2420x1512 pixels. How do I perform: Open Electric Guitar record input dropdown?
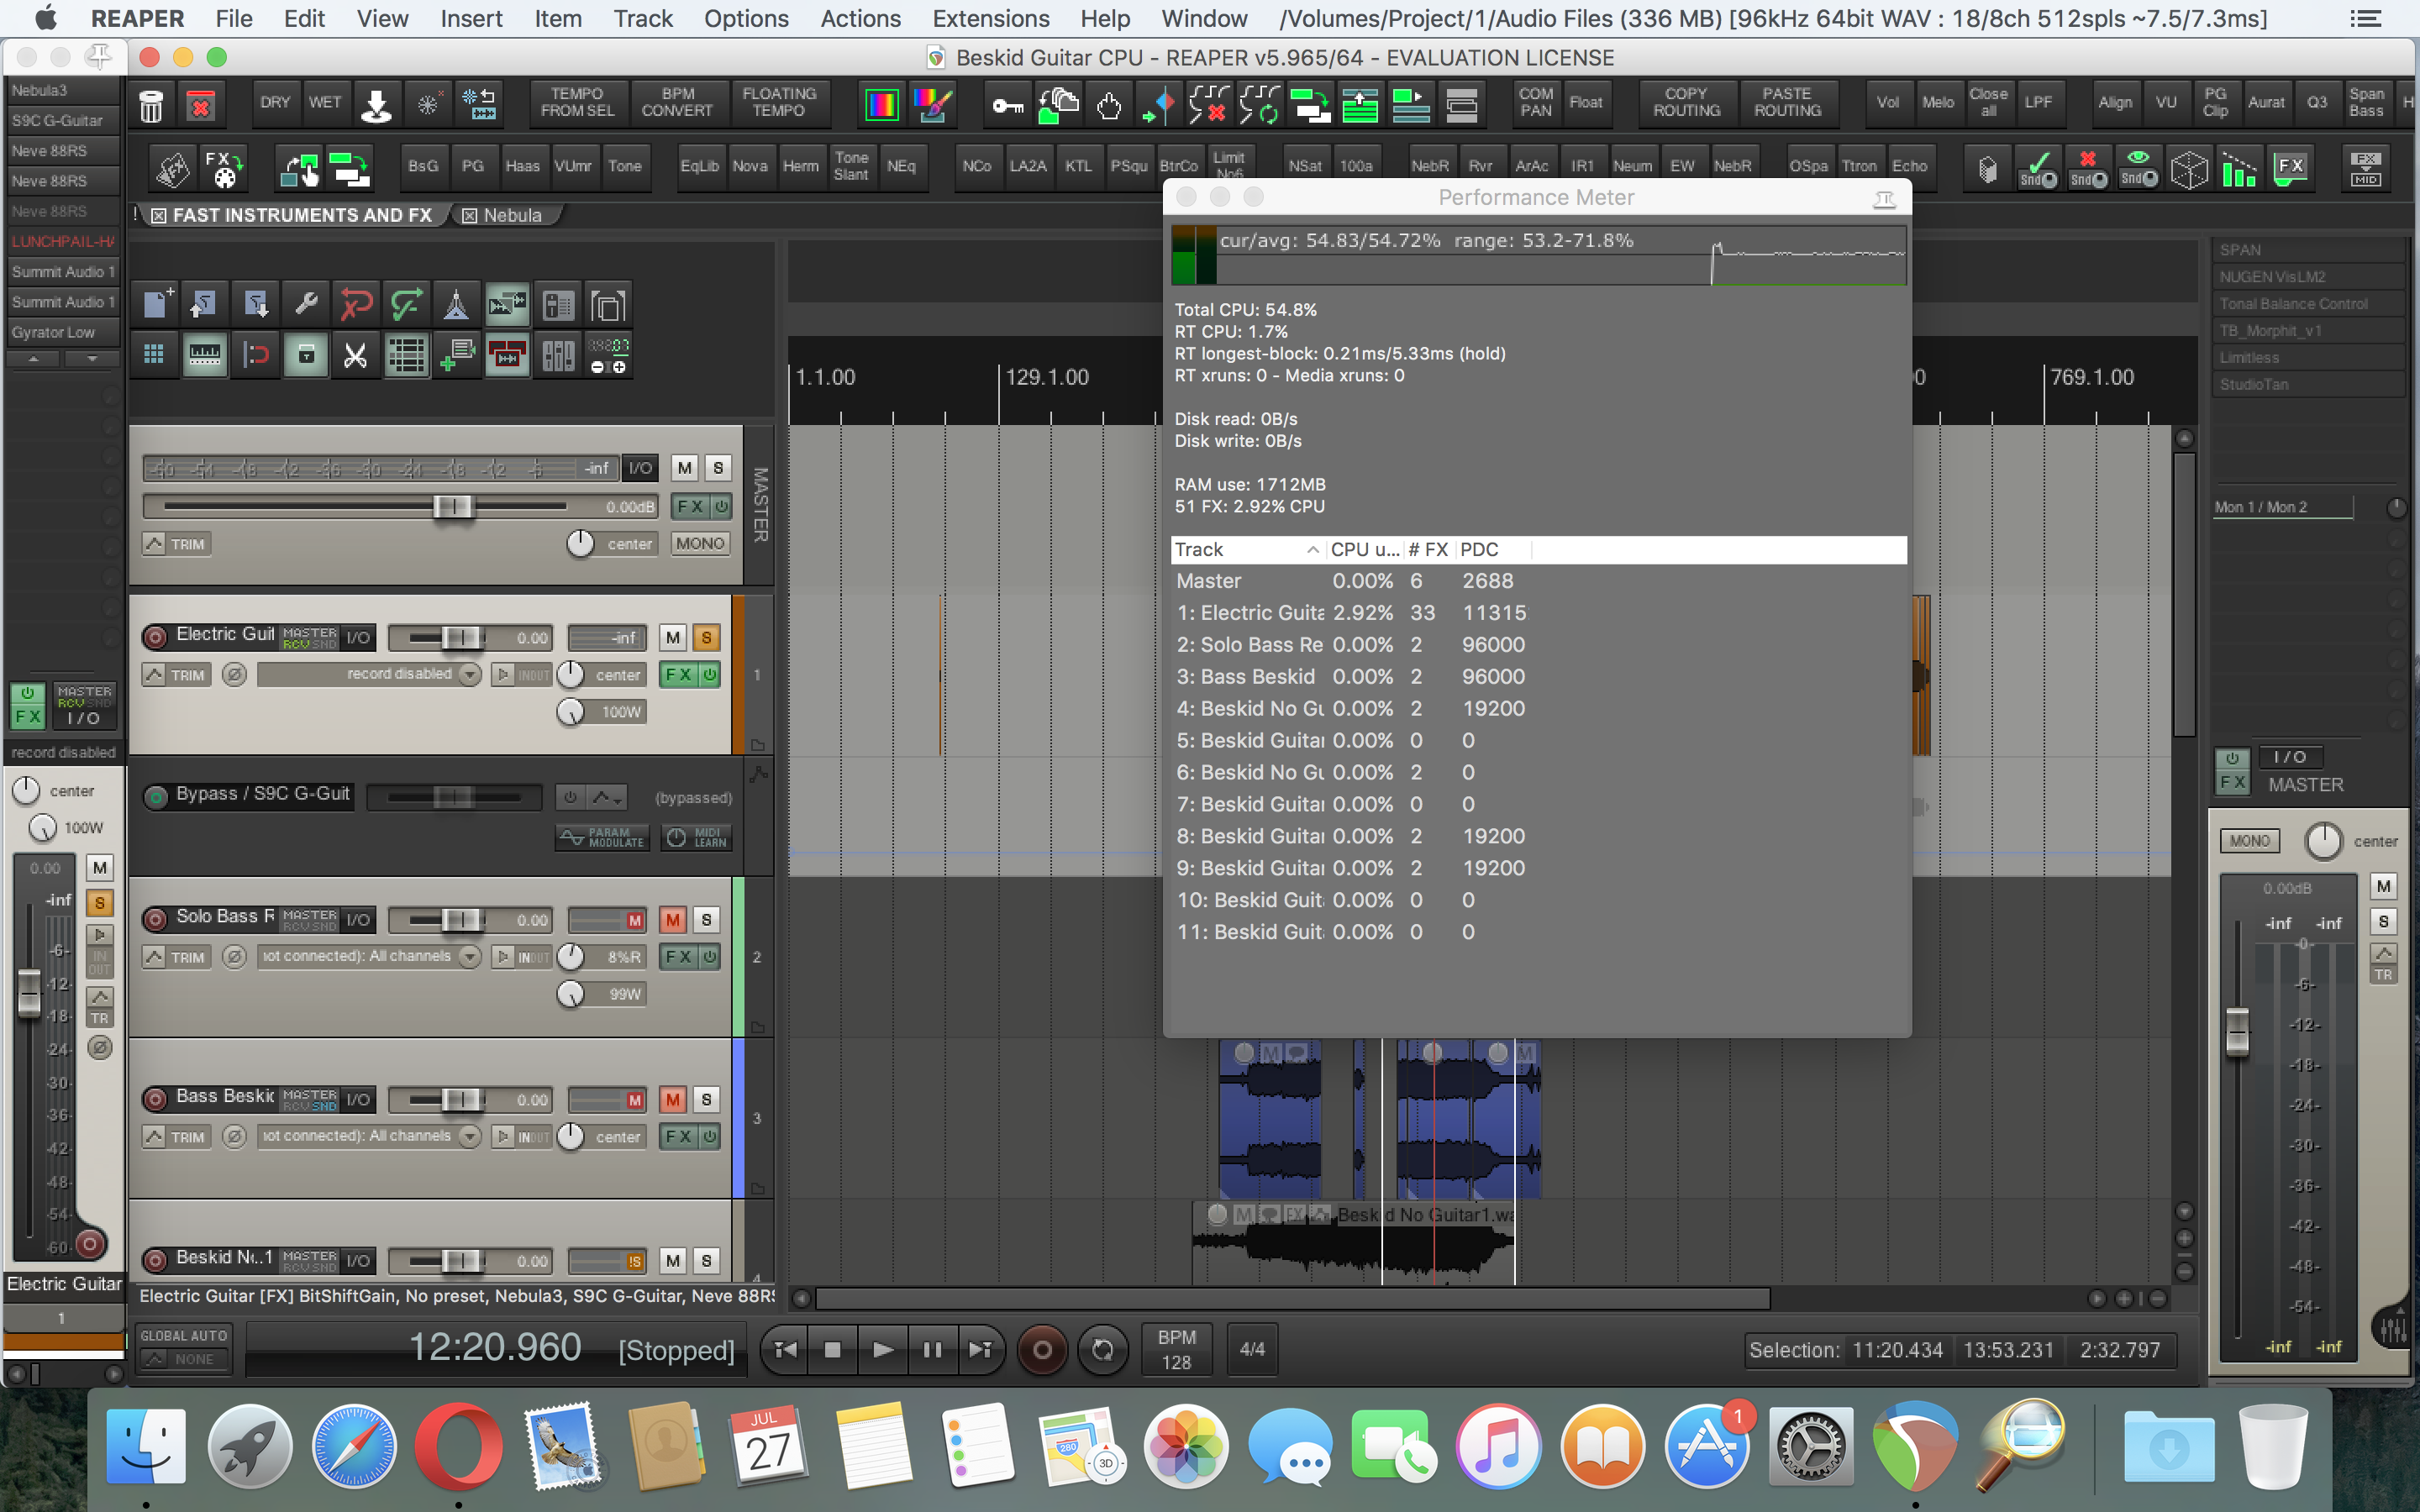[470, 675]
